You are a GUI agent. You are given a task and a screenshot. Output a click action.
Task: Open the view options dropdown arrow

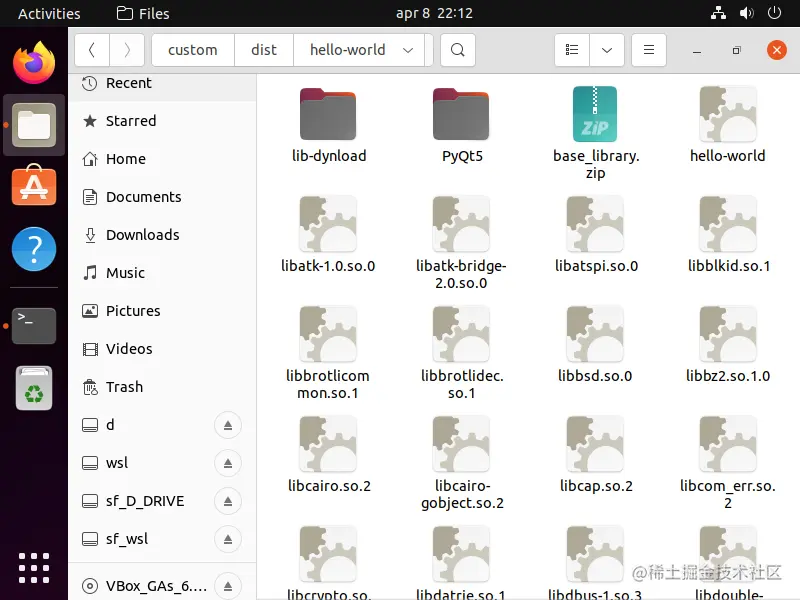coord(607,49)
